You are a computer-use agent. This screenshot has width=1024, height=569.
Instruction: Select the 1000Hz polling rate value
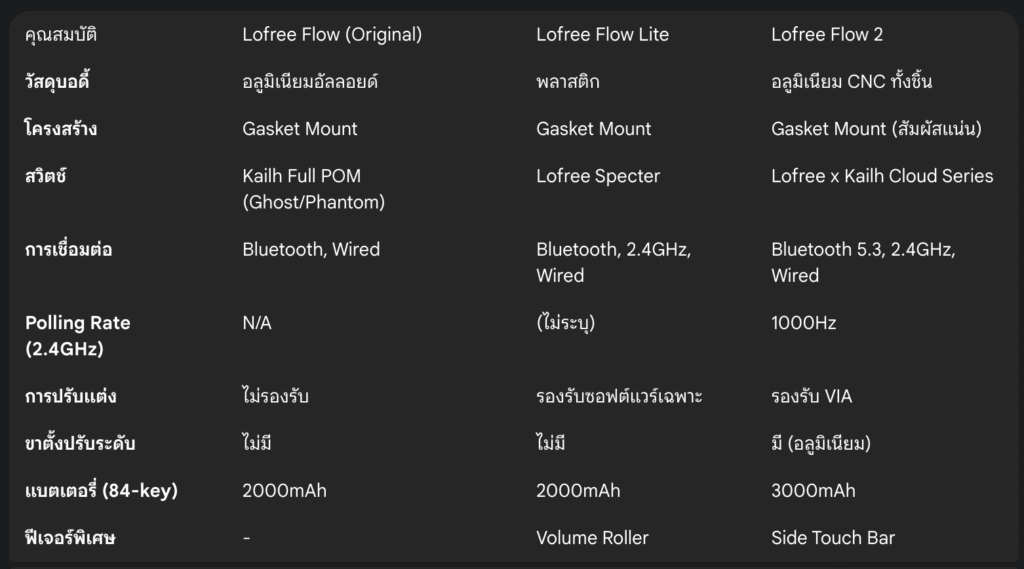803,323
